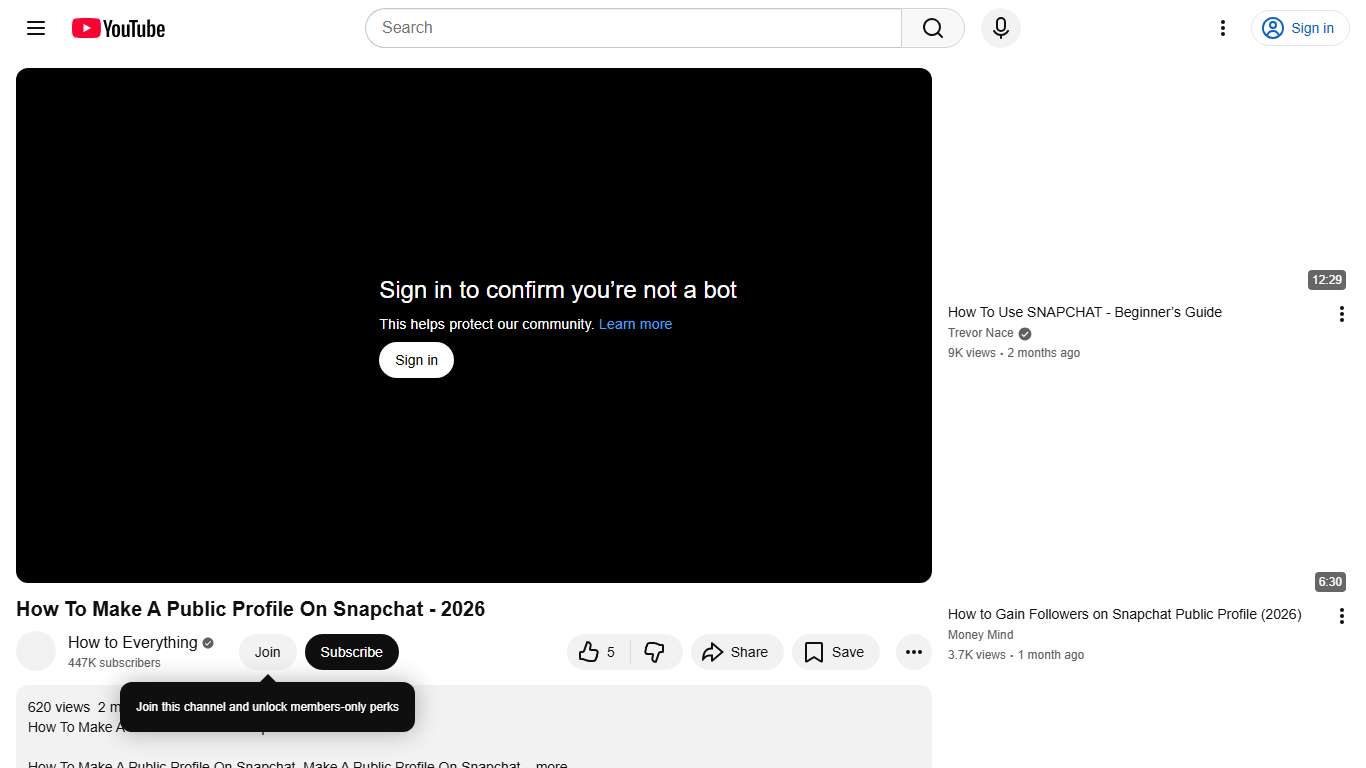Click inside the Search input field

coord(630,28)
